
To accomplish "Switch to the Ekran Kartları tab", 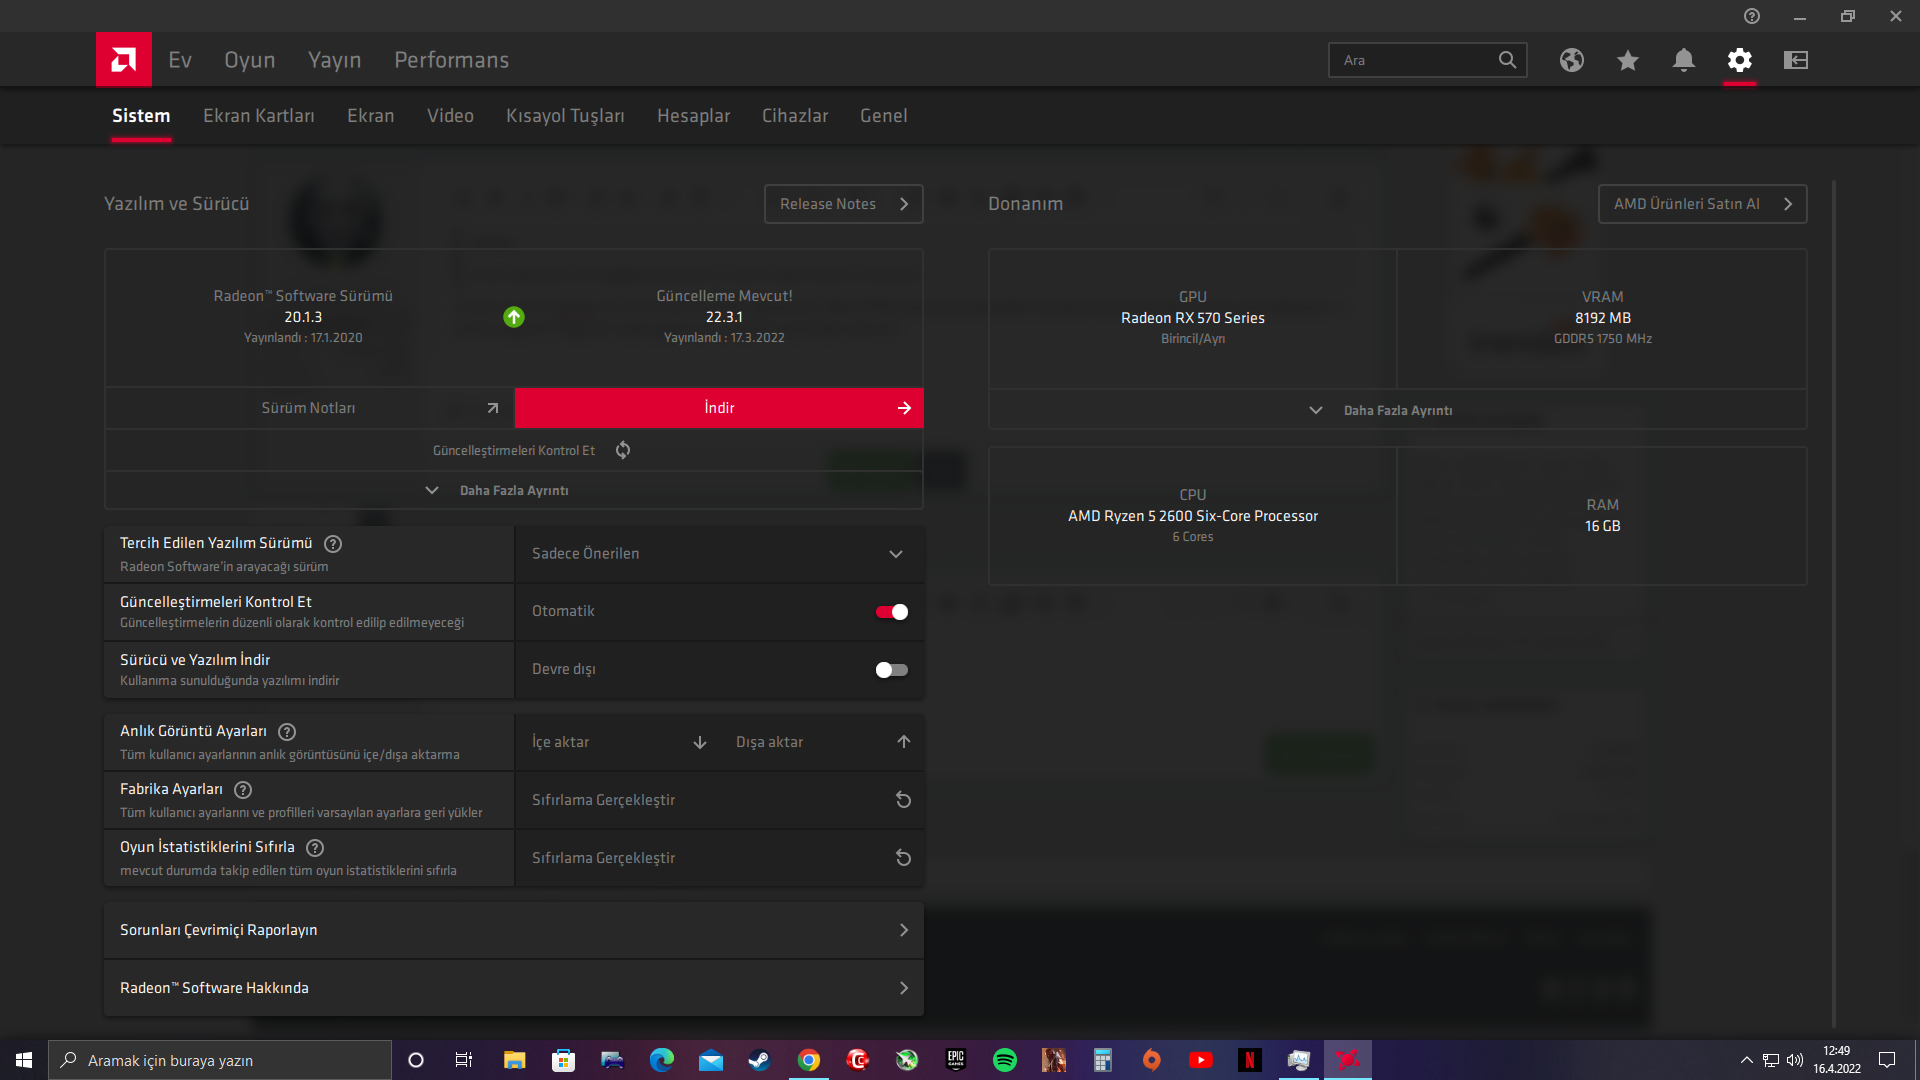I will coord(259,116).
